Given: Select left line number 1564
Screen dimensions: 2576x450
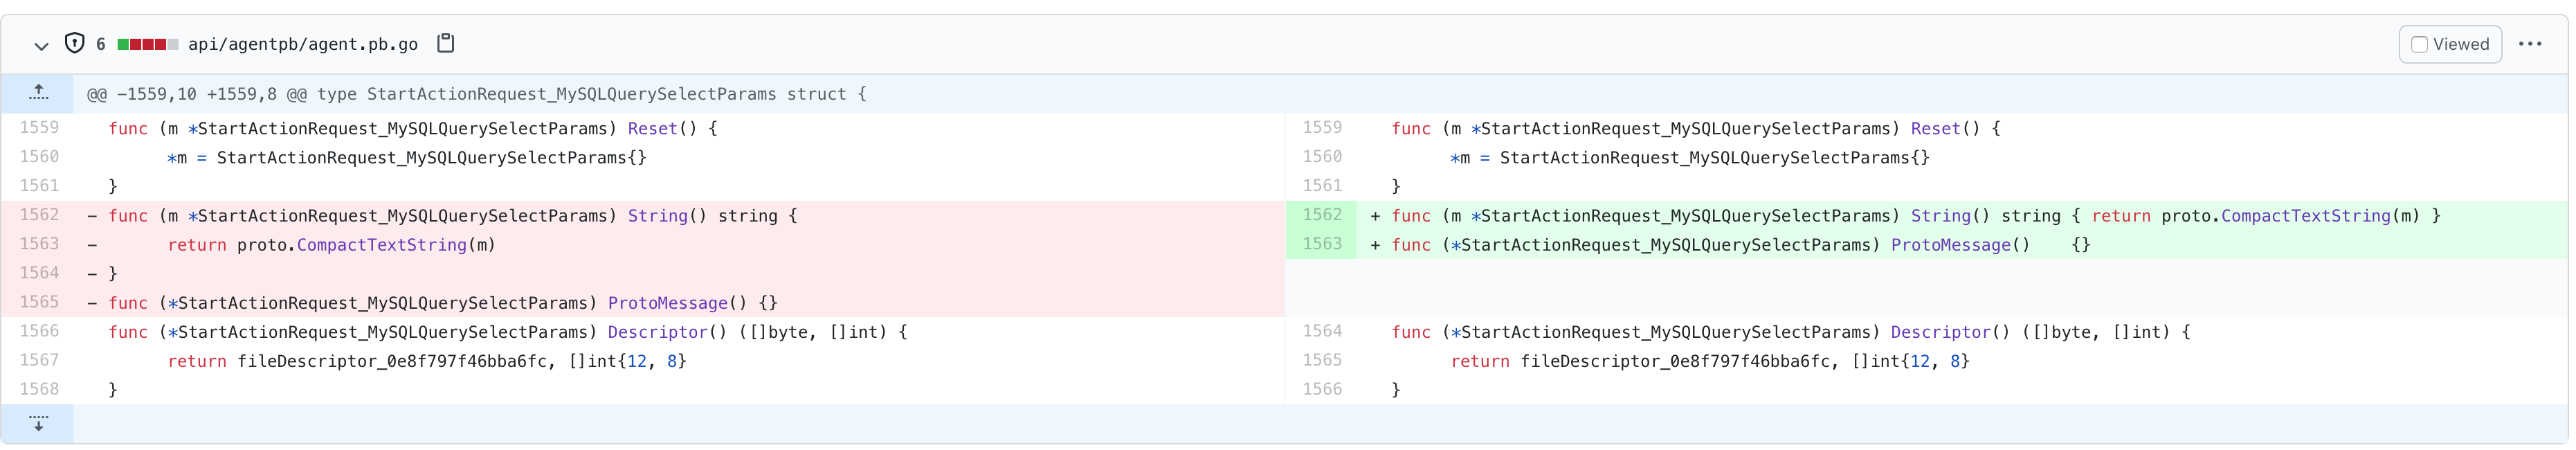Looking at the screenshot, I should 40,273.
